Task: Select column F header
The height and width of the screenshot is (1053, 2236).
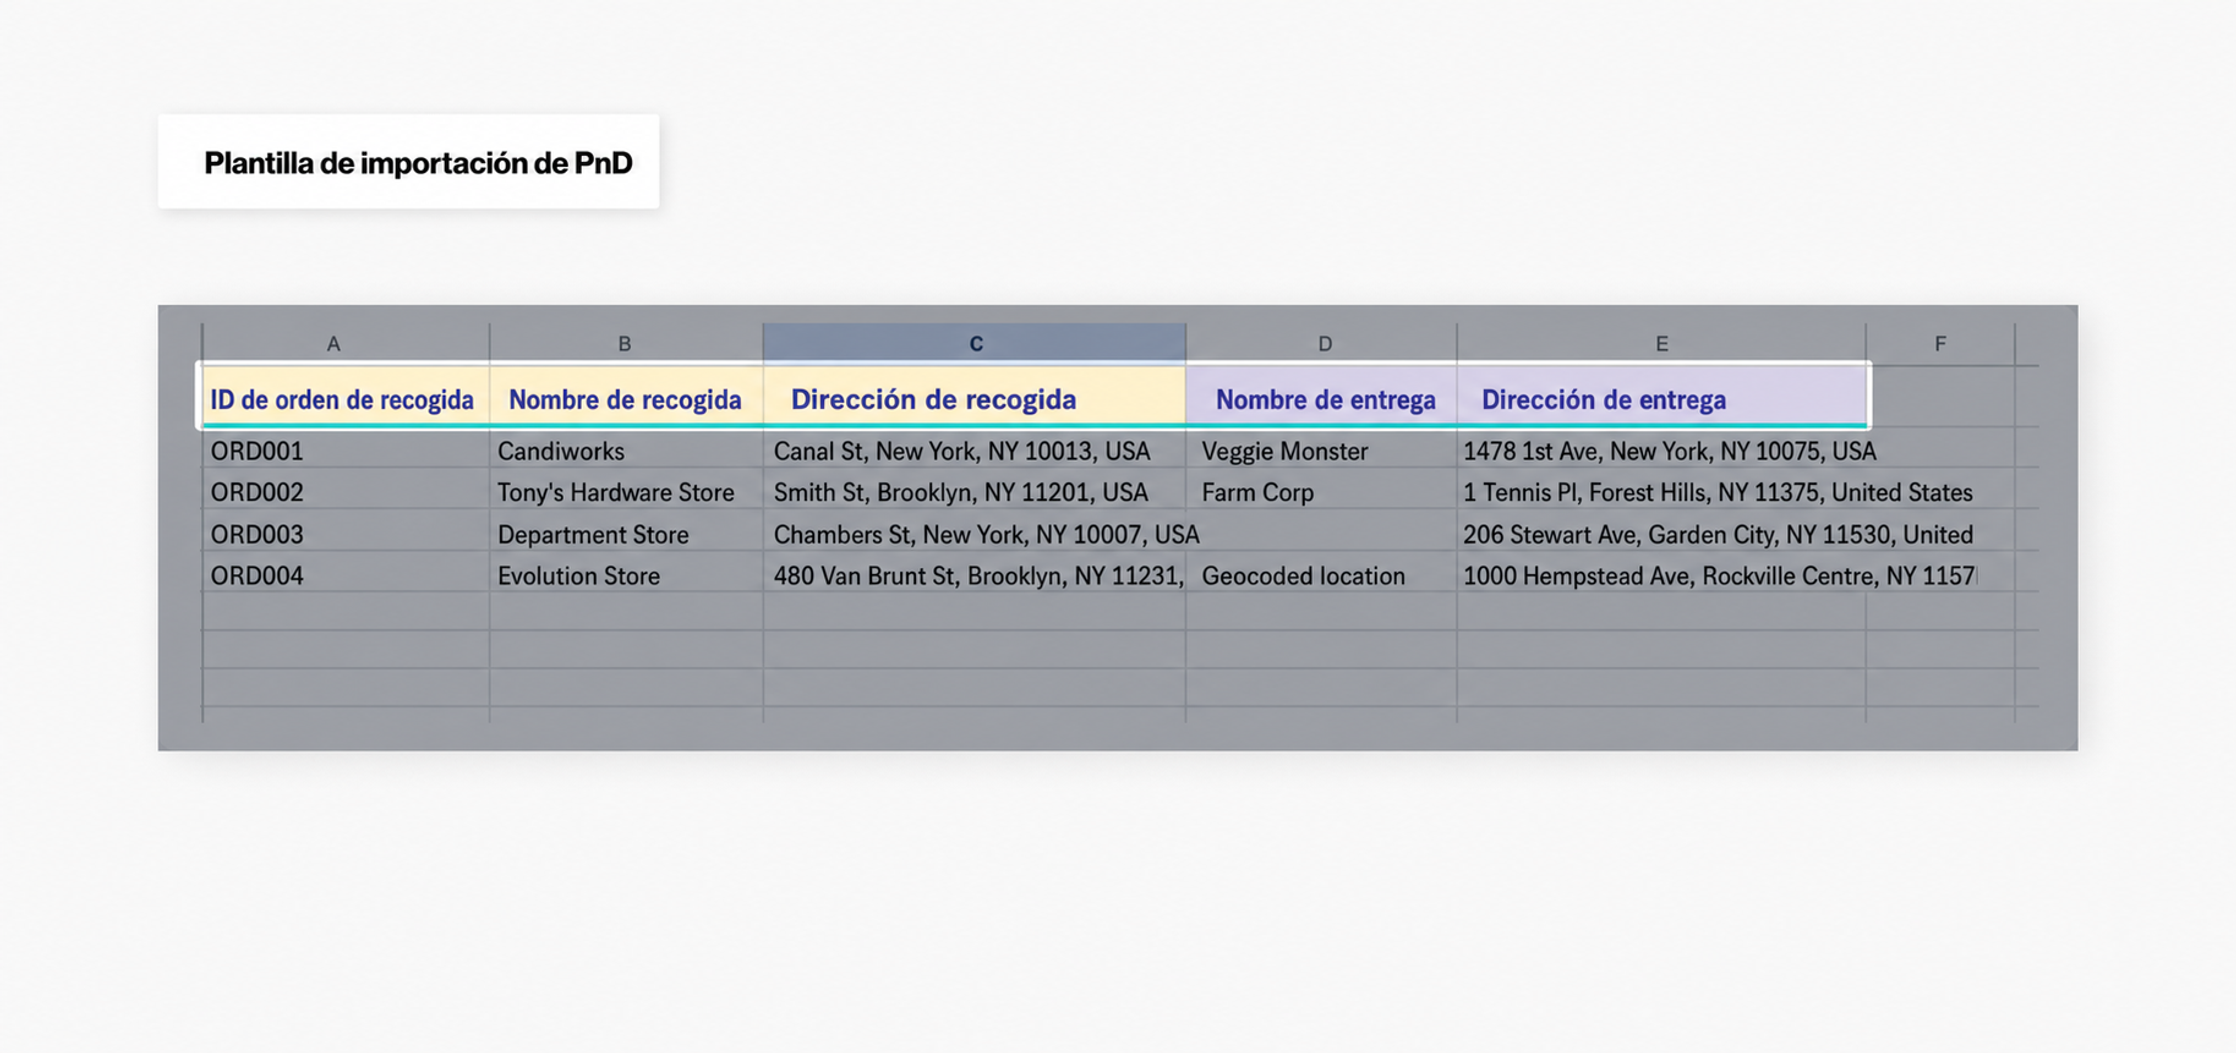Action: coord(1940,343)
